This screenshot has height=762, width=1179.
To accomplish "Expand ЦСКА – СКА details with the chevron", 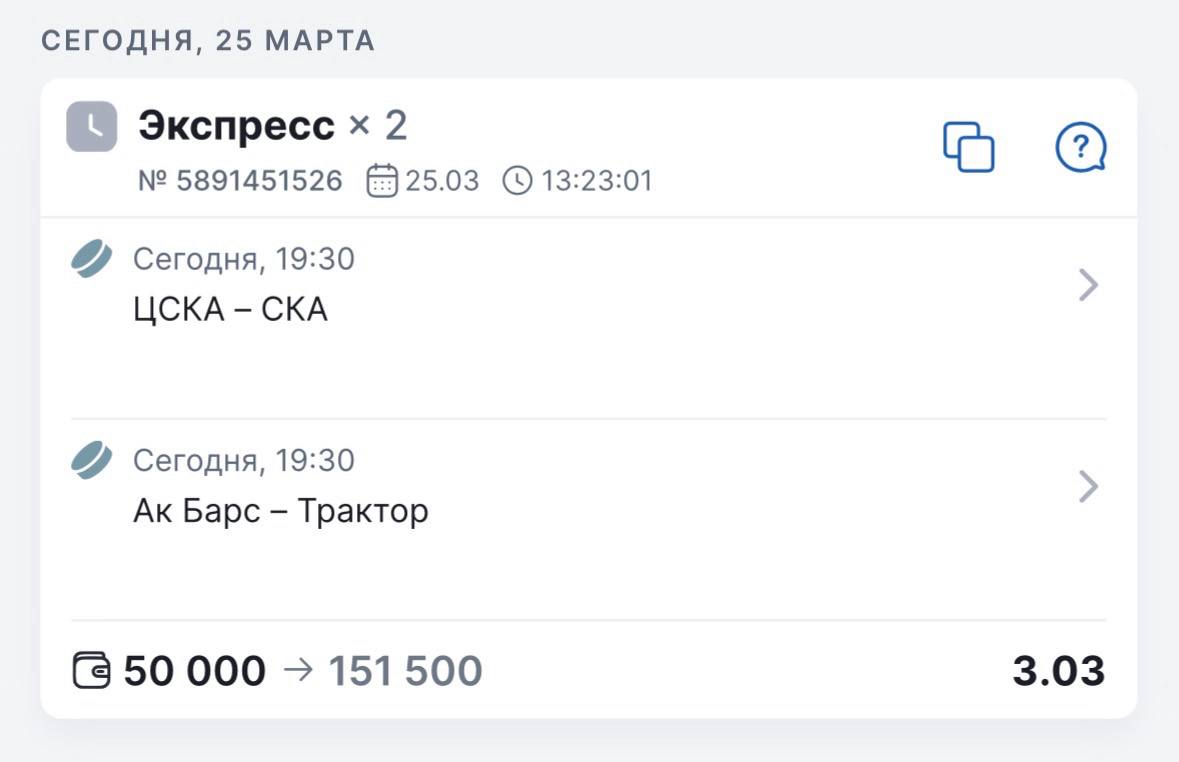I will point(1089,286).
